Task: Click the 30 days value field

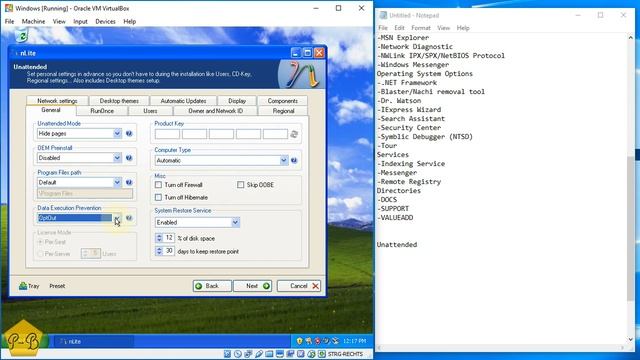Action: coord(169,251)
